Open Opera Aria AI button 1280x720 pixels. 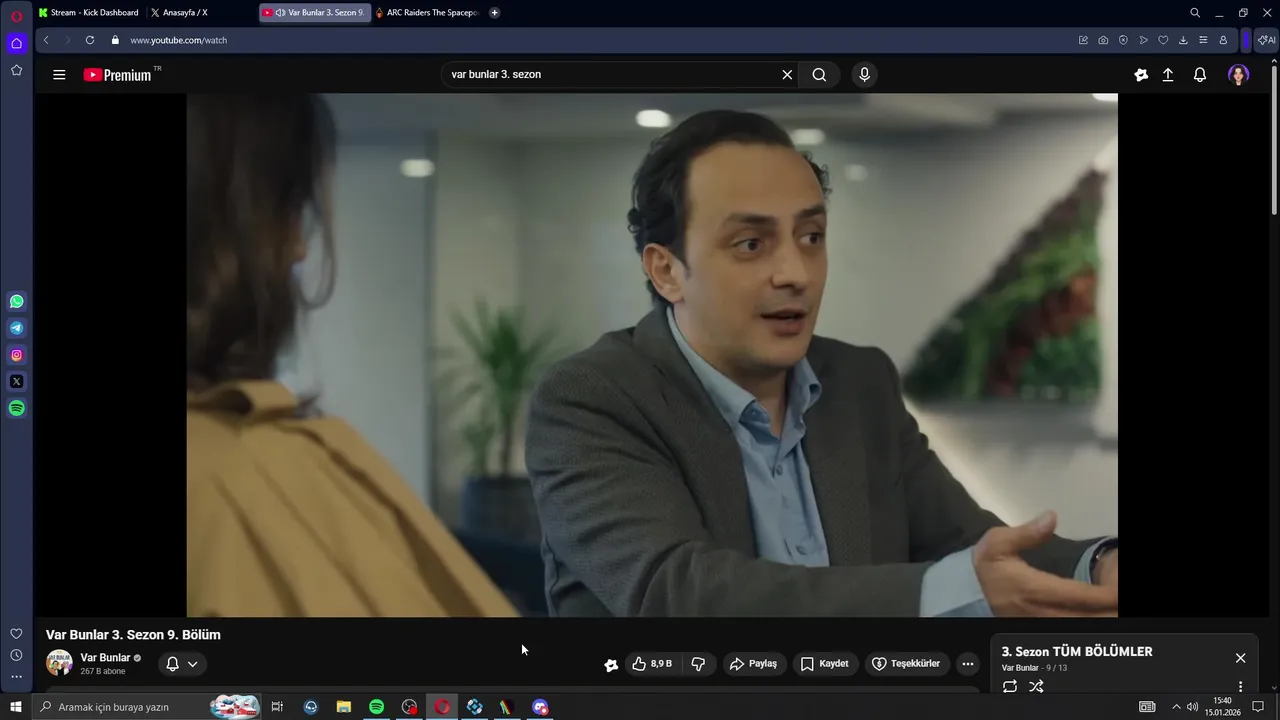point(1266,40)
